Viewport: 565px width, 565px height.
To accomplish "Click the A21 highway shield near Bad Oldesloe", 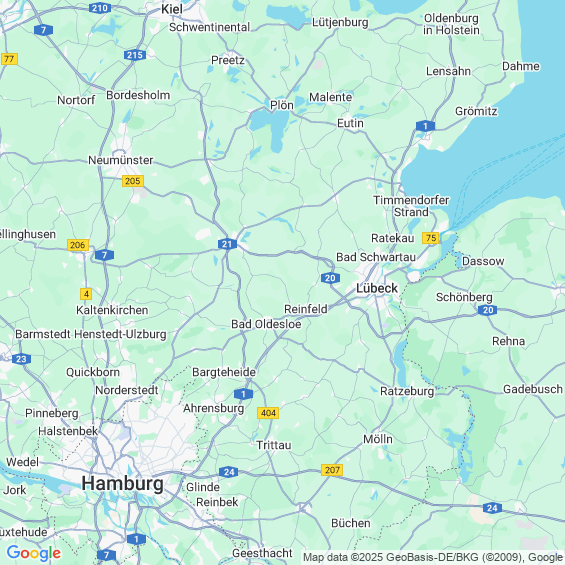I will (227, 244).
